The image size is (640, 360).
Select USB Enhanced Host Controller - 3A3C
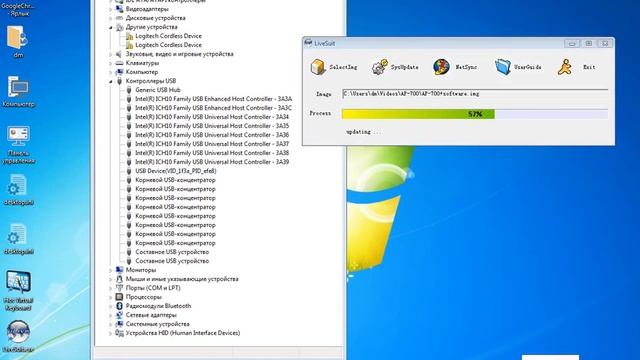(213, 108)
